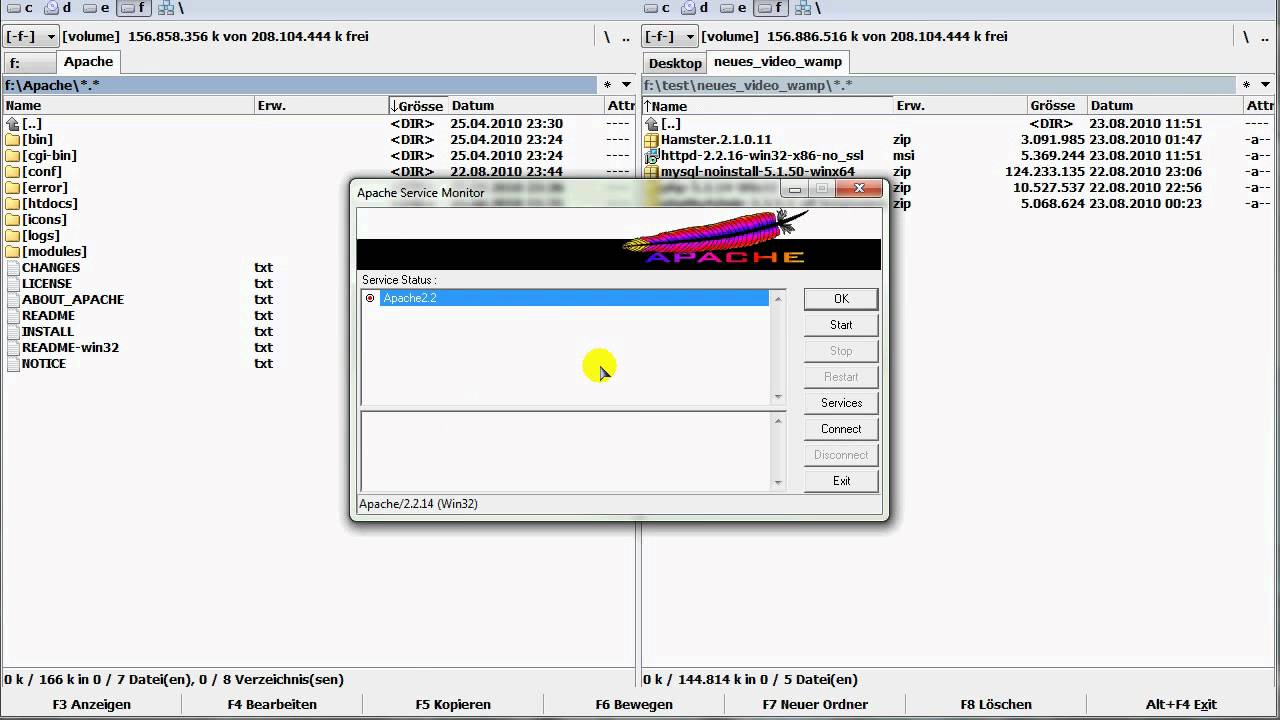This screenshot has width=1280, height=720.
Task: Click the [error] folder icon
Action: click(x=13, y=188)
